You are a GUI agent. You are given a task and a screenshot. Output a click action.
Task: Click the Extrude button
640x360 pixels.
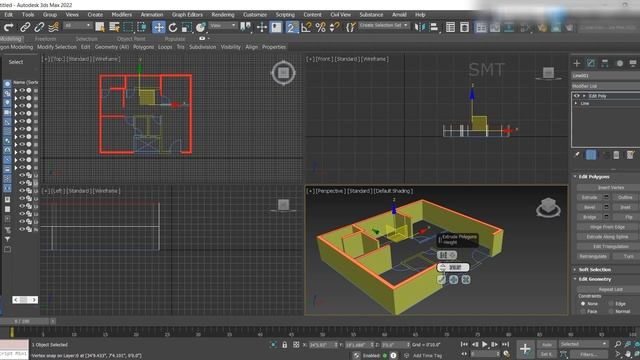tap(589, 198)
